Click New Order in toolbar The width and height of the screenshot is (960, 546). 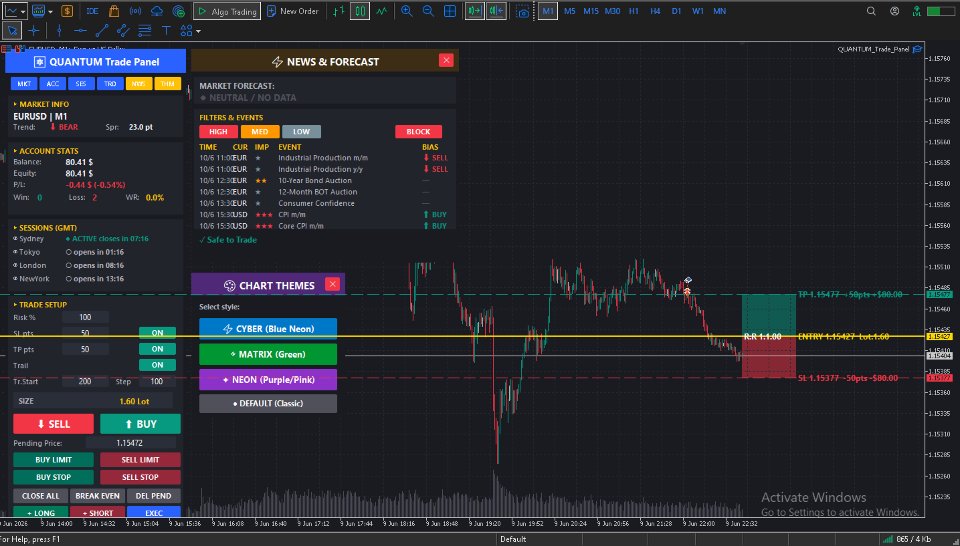click(x=293, y=11)
